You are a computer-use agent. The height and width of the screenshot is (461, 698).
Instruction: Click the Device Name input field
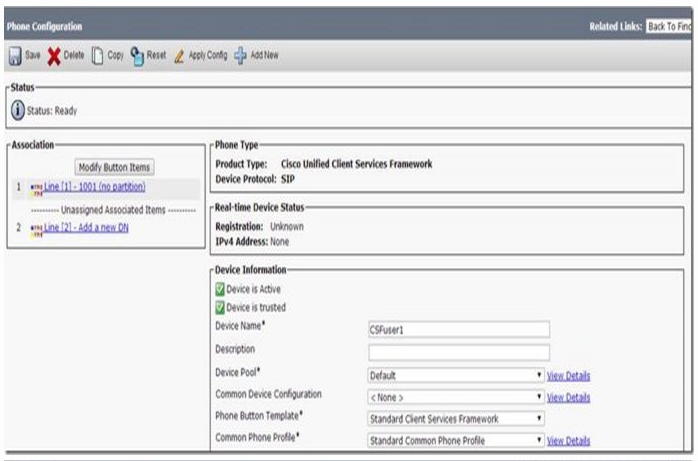tap(459, 330)
